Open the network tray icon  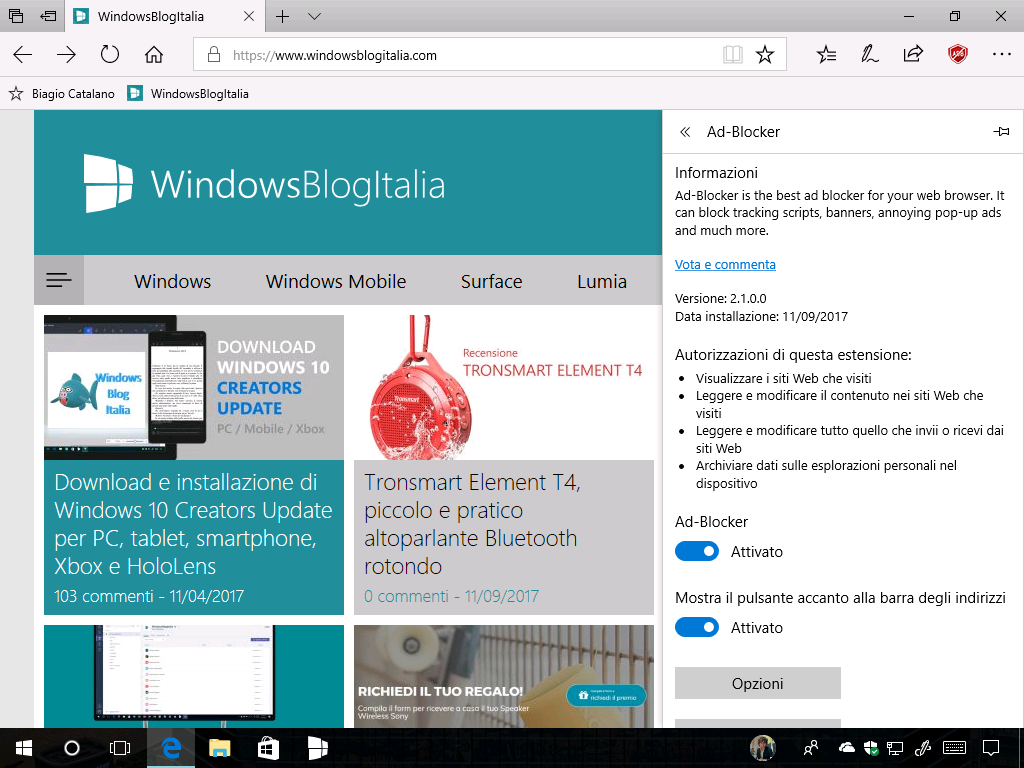tap(895, 748)
